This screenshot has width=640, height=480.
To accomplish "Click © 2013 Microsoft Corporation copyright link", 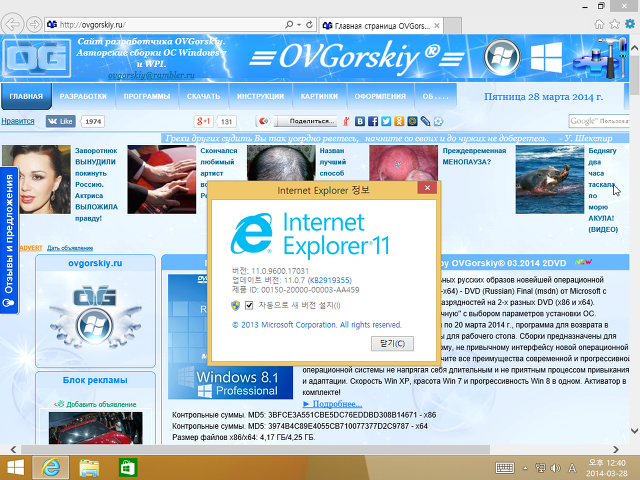I will point(317,325).
